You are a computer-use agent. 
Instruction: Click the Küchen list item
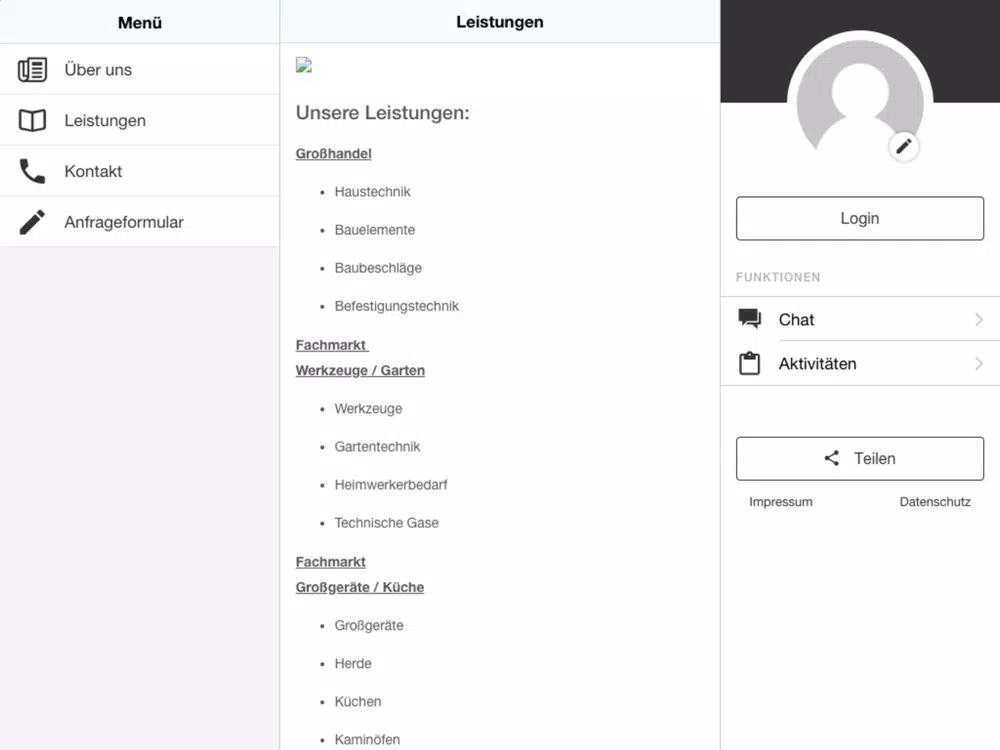point(358,702)
